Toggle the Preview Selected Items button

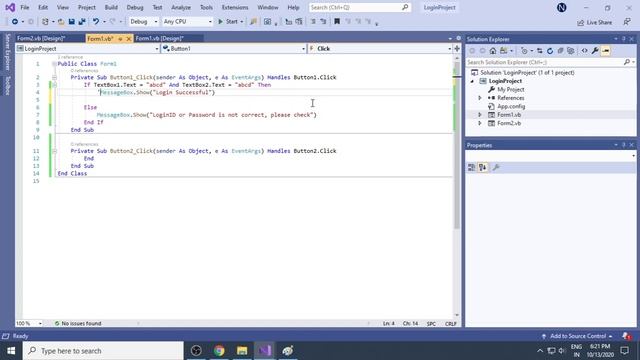tap(606, 51)
